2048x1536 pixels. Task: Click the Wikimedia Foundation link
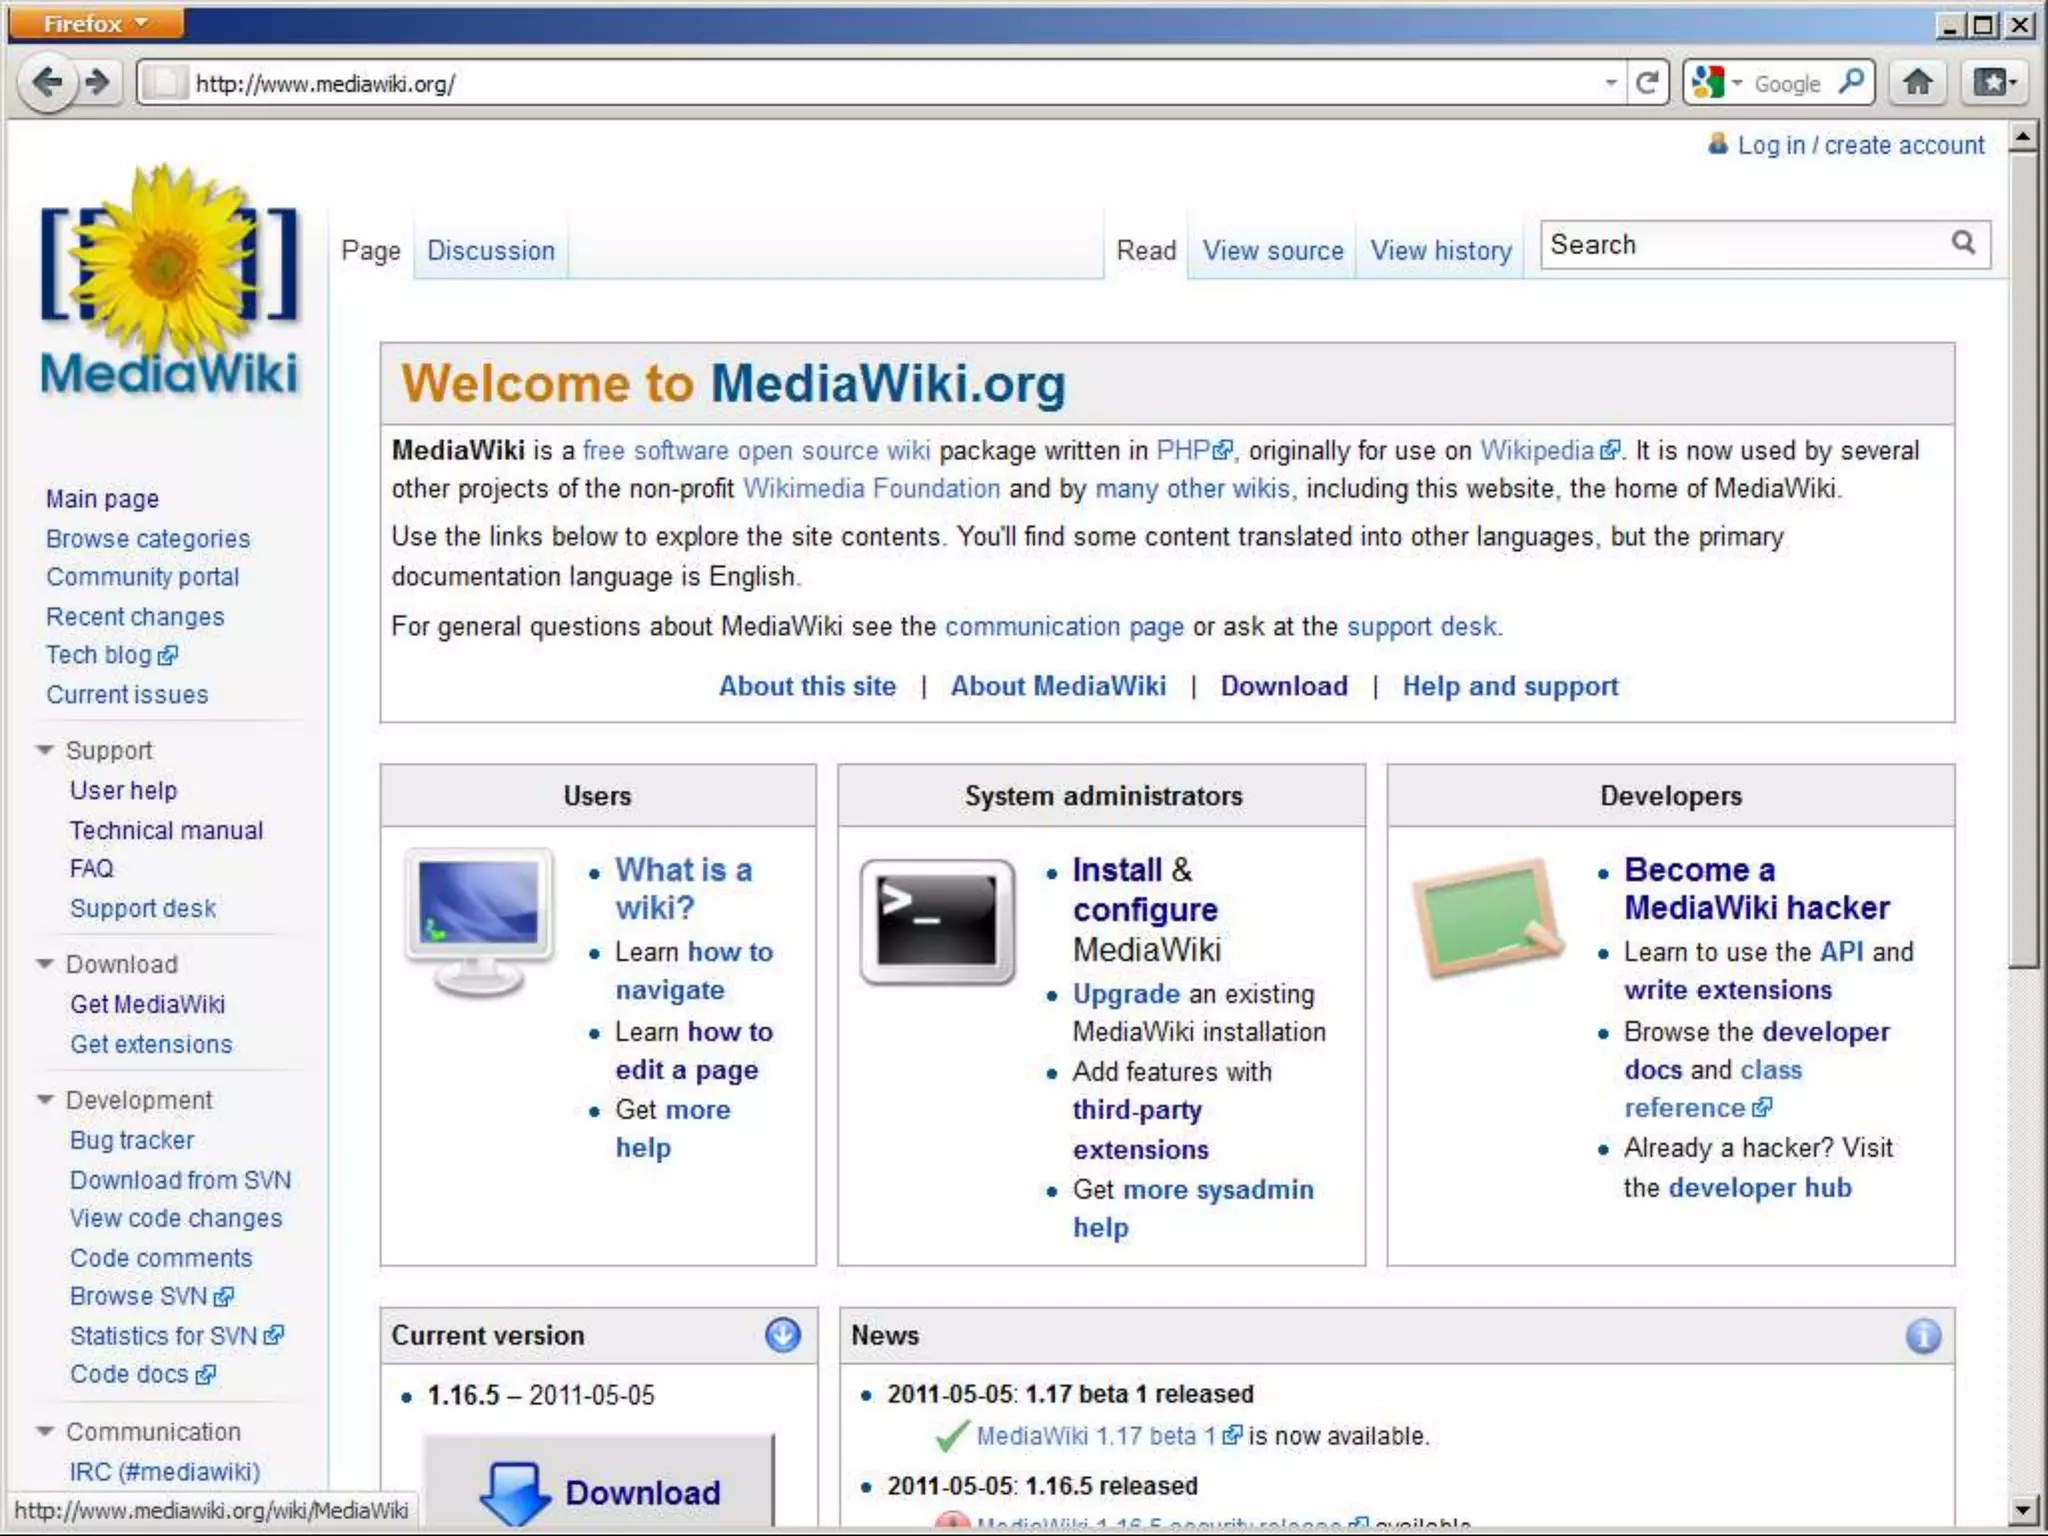click(871, 488)
